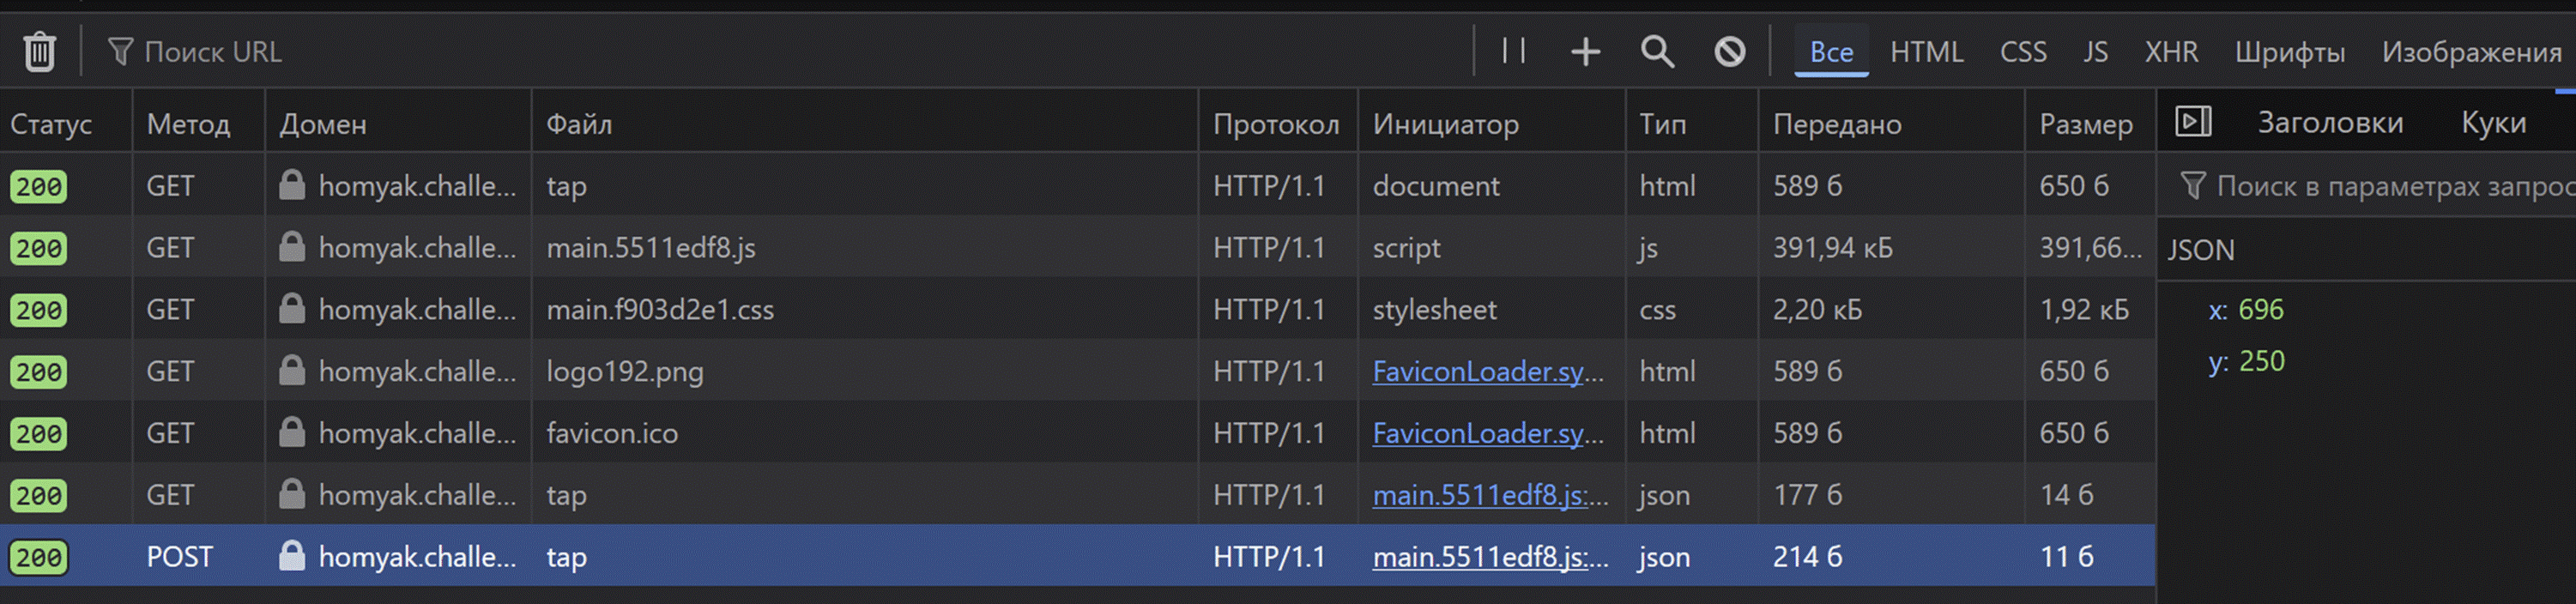The width and height of the screenshot is (2576, 604).
Task: Click the trash icon to clear requests
Action: [x=39, y=51]
